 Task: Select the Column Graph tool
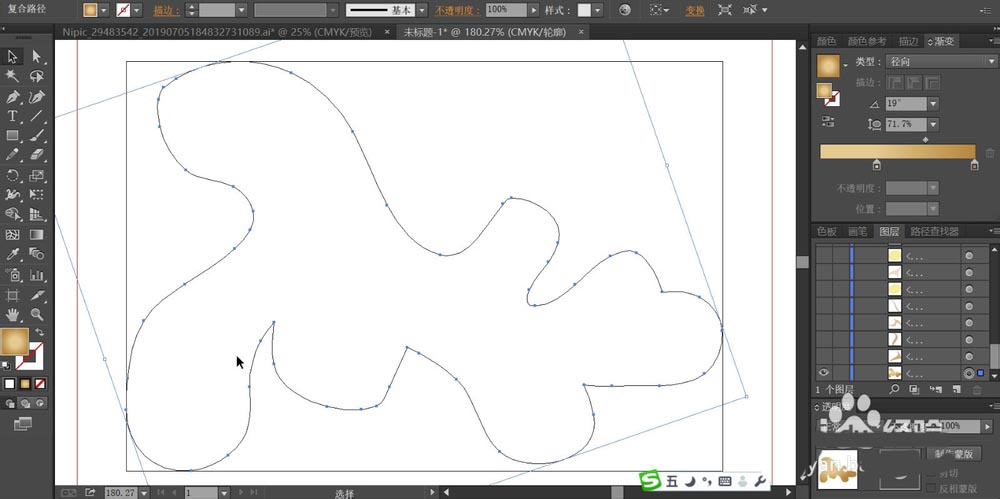[36, 275]
